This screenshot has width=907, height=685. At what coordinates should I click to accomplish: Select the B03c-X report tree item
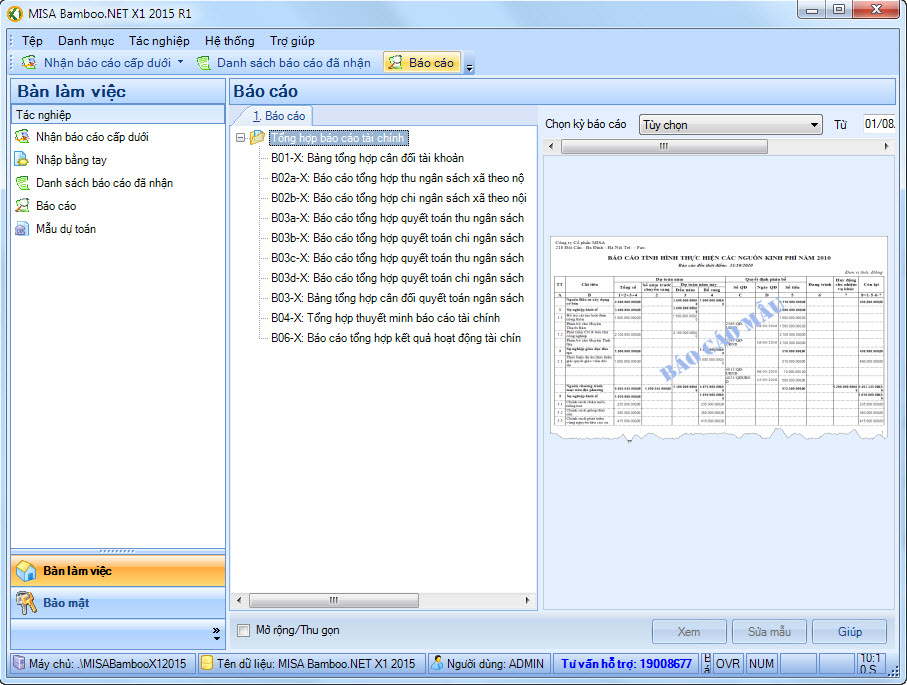pos(397,258)
